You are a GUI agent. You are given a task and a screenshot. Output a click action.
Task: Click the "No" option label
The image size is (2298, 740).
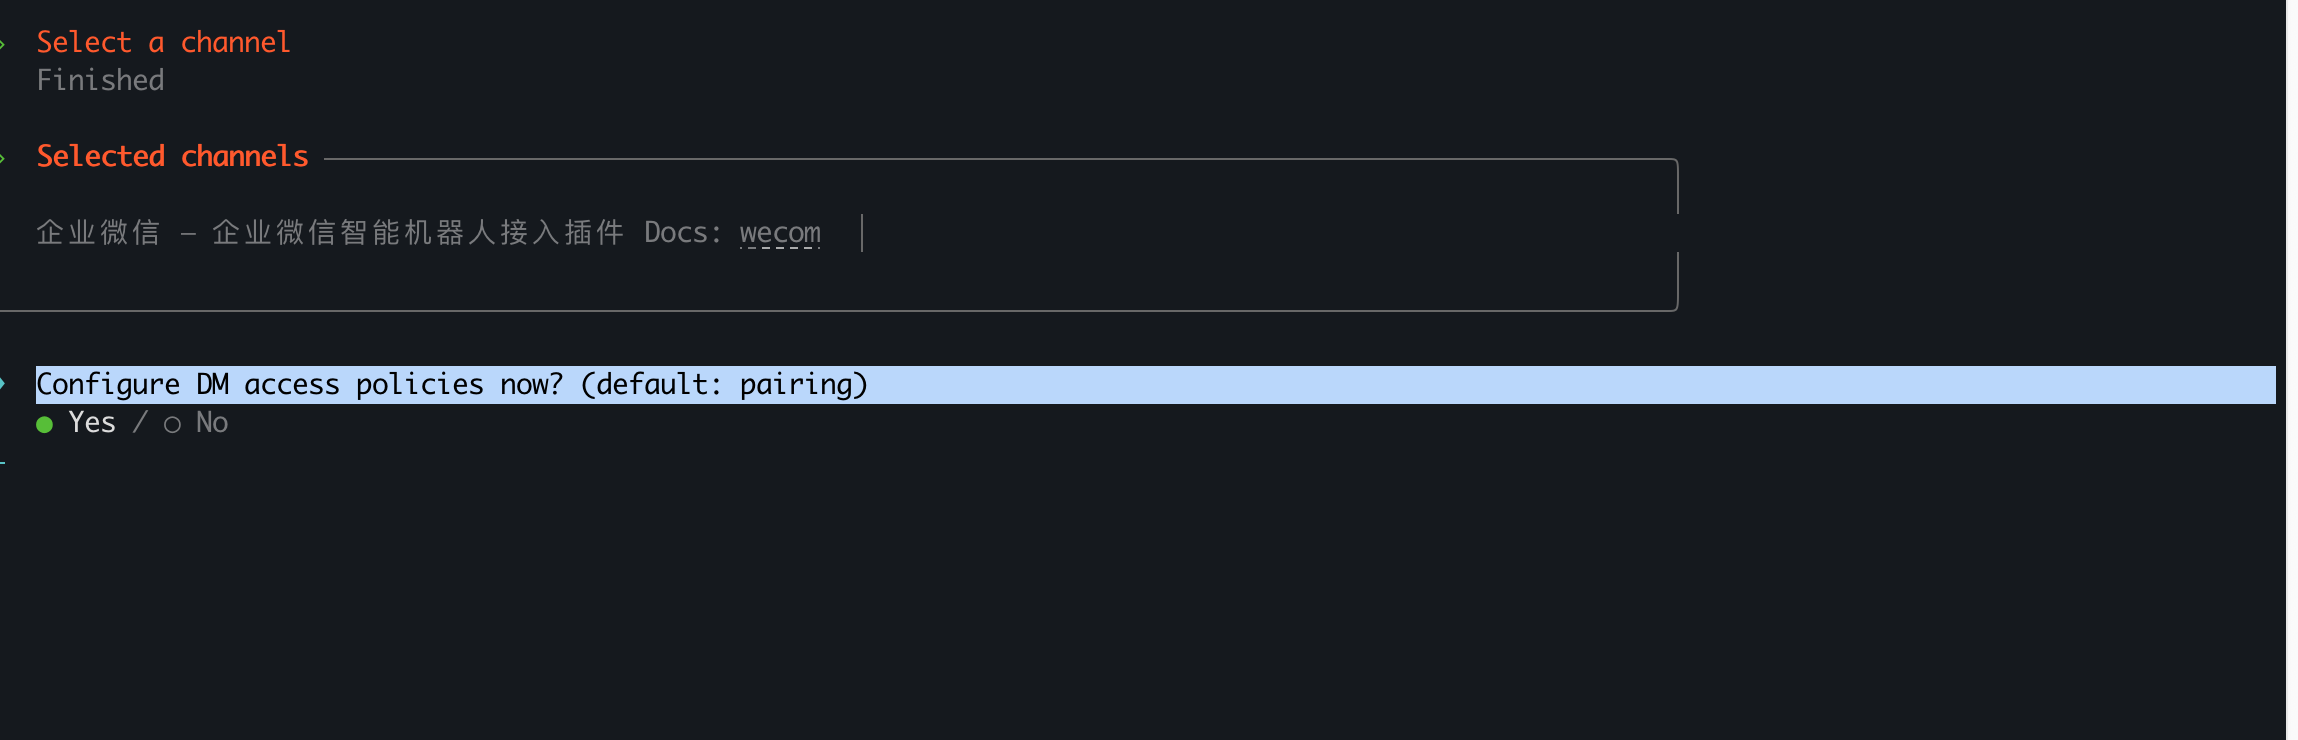coord(212,423)
